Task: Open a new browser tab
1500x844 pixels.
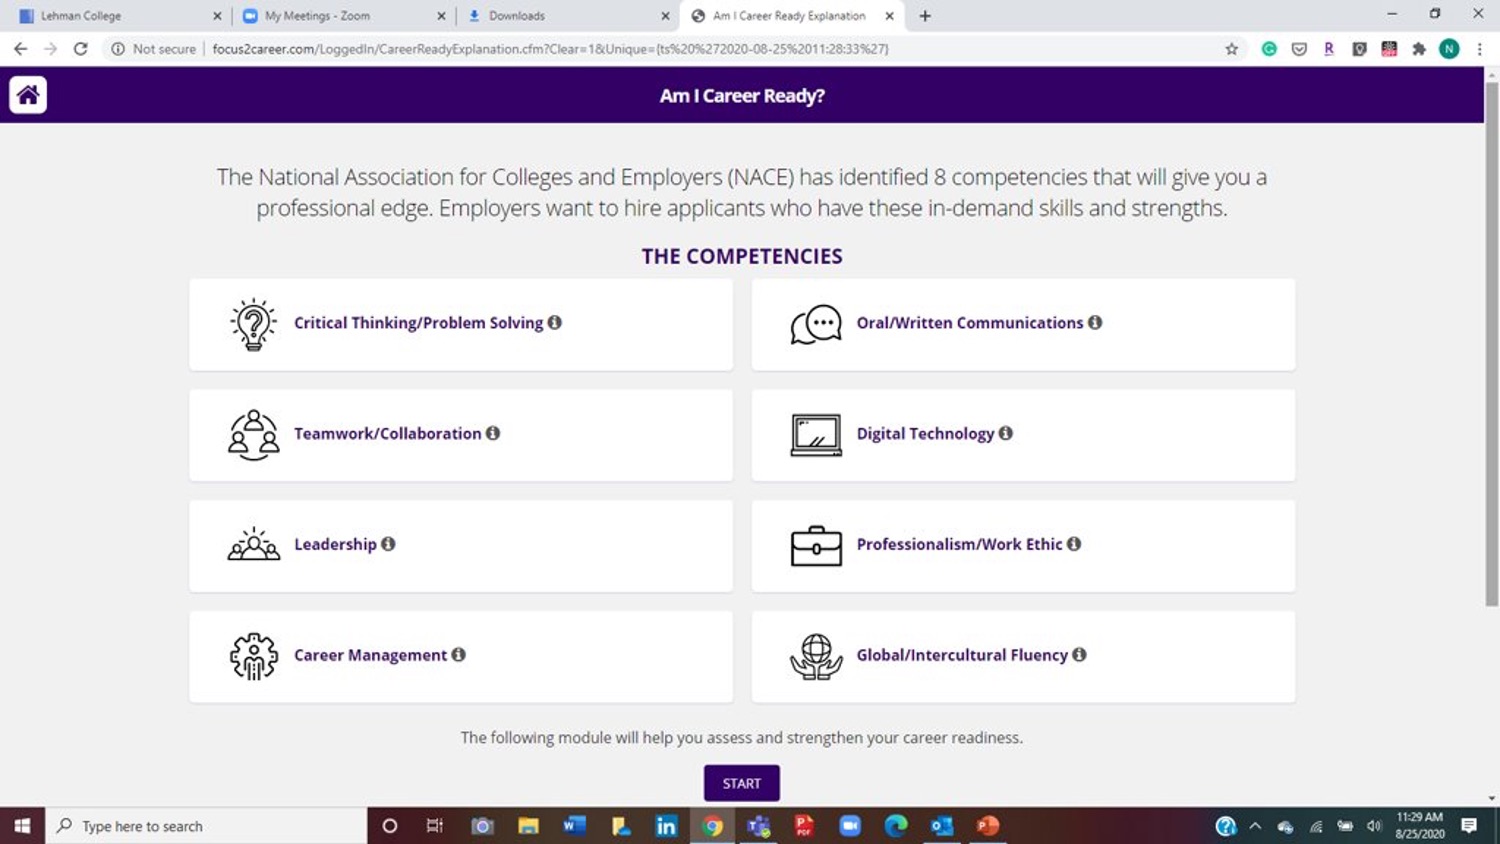Action: pyautogui.click(x=925, y=16)
